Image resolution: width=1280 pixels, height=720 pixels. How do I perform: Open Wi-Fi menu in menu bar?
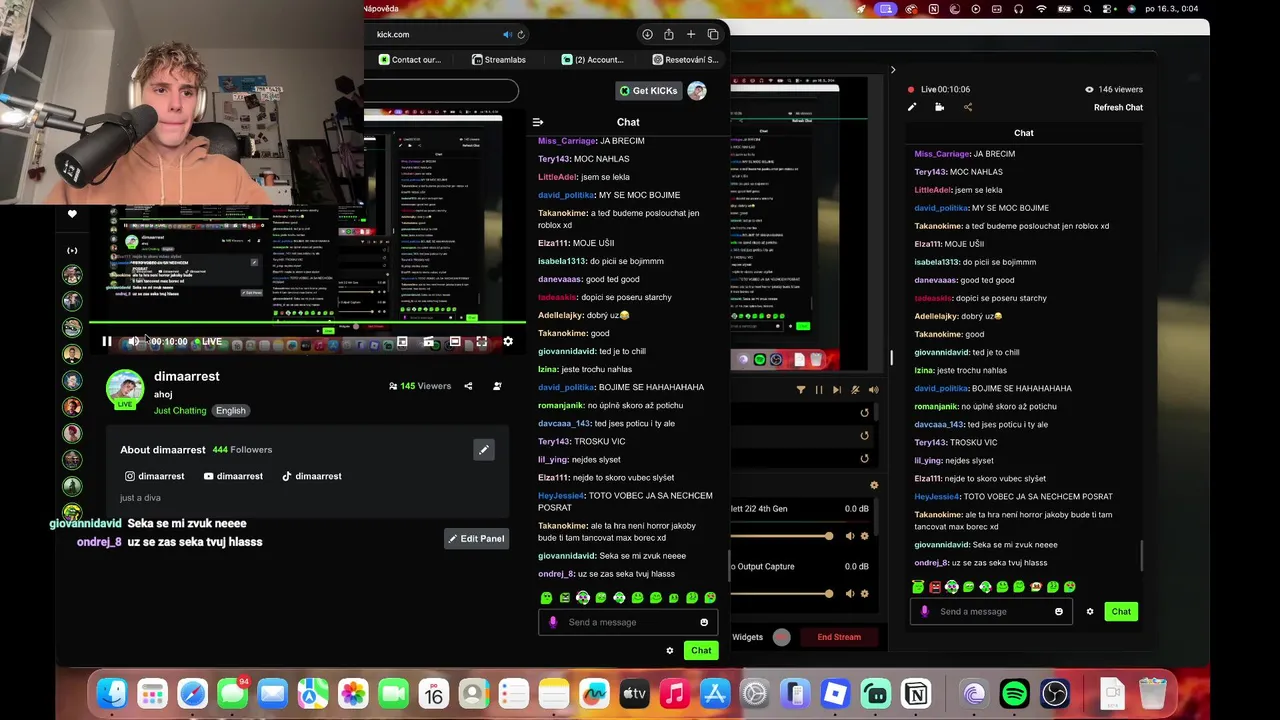1041,9
